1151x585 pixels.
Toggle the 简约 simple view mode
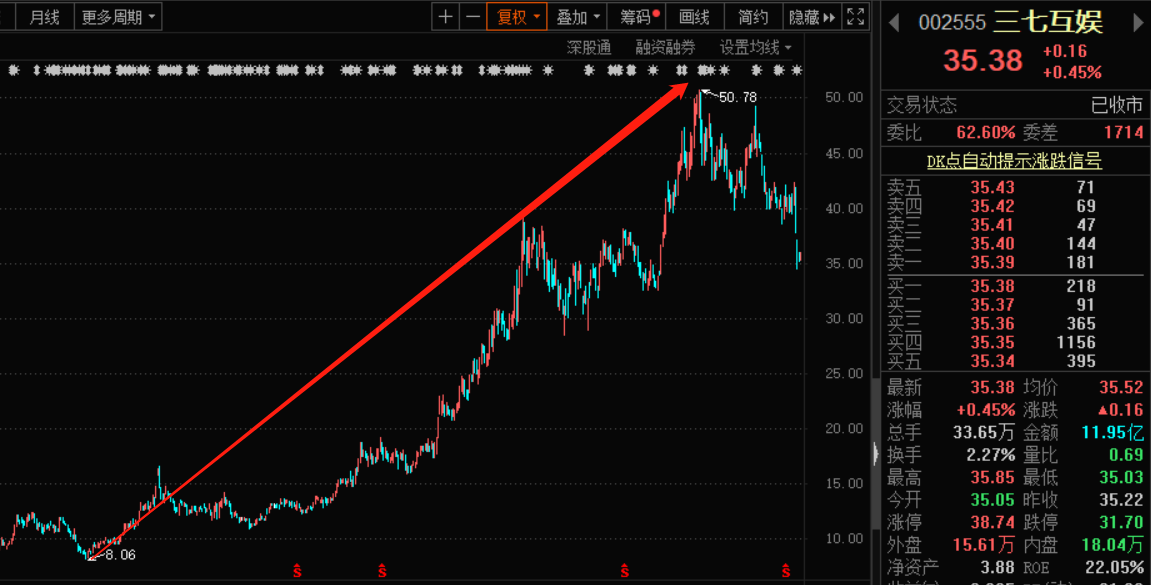coord(753,17)
